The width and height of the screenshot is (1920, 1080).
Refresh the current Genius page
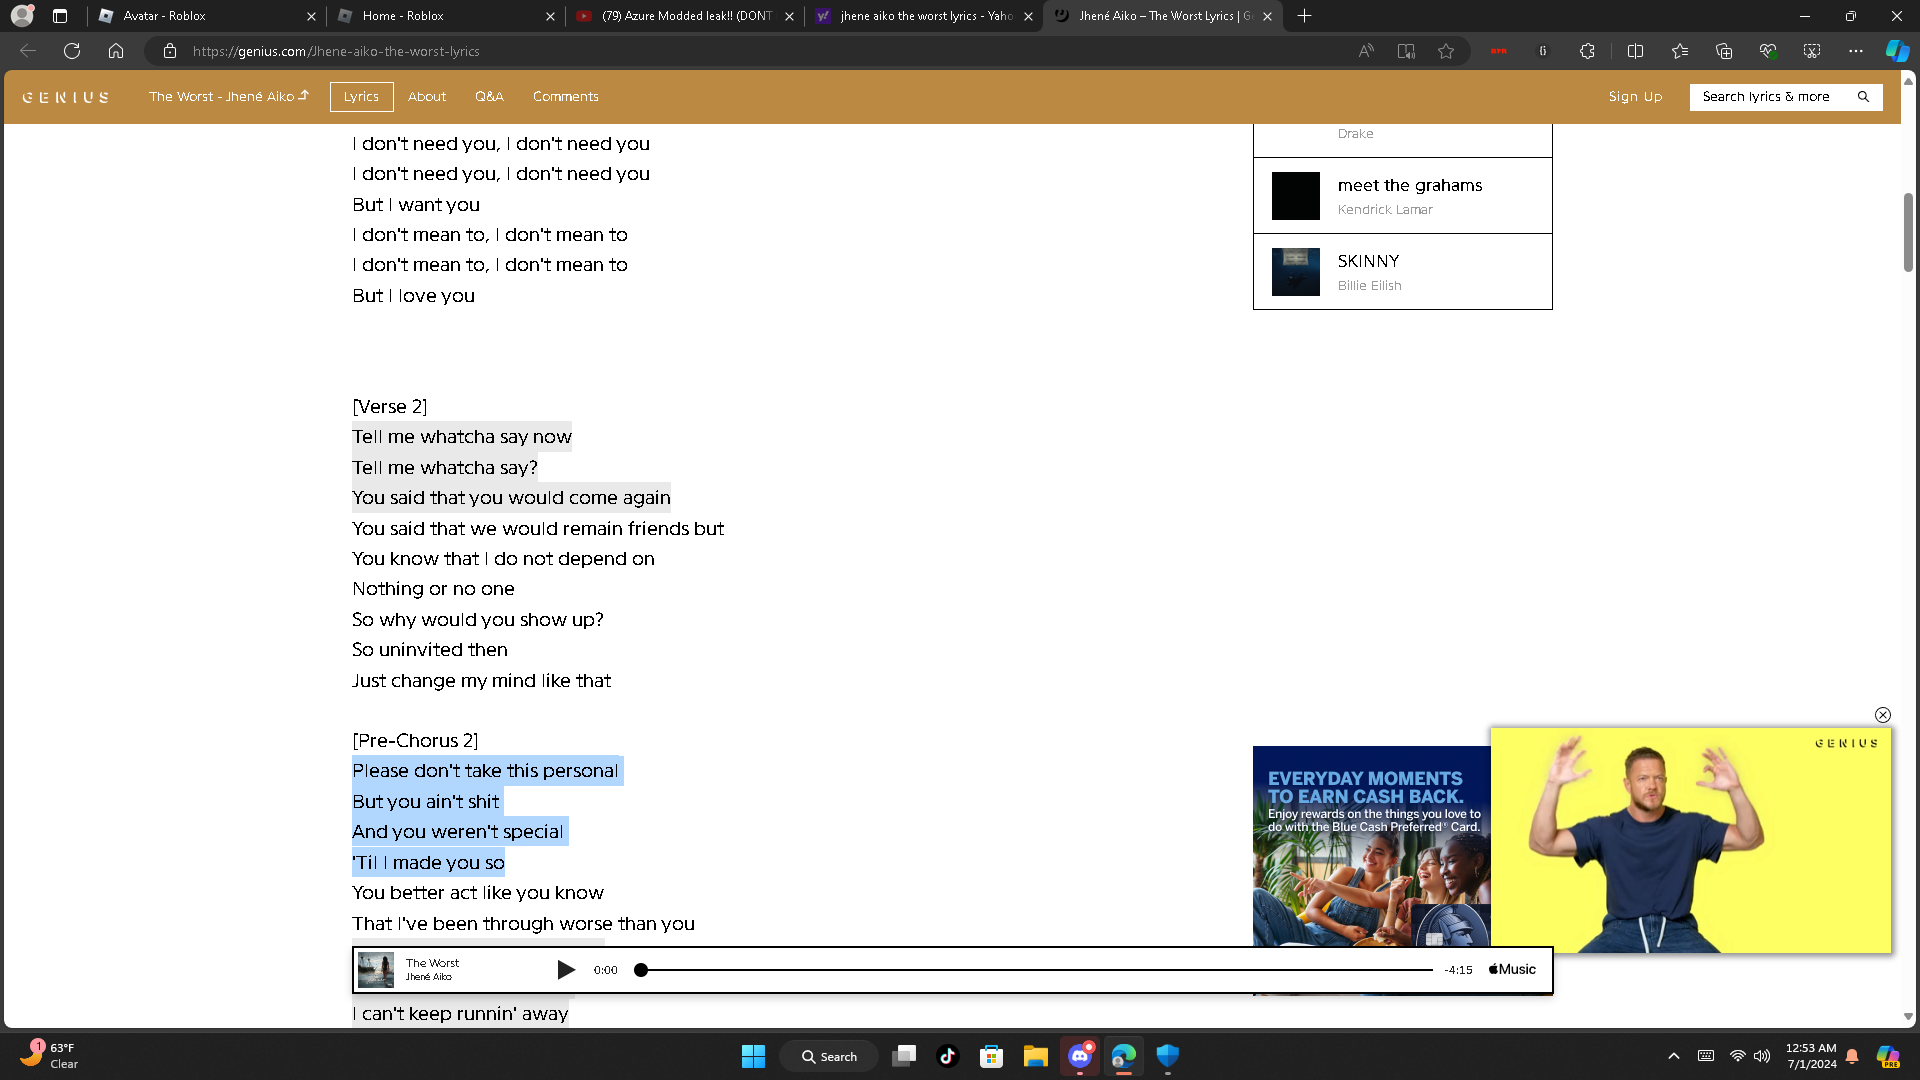pyautogui.click(x=72, y=51)
